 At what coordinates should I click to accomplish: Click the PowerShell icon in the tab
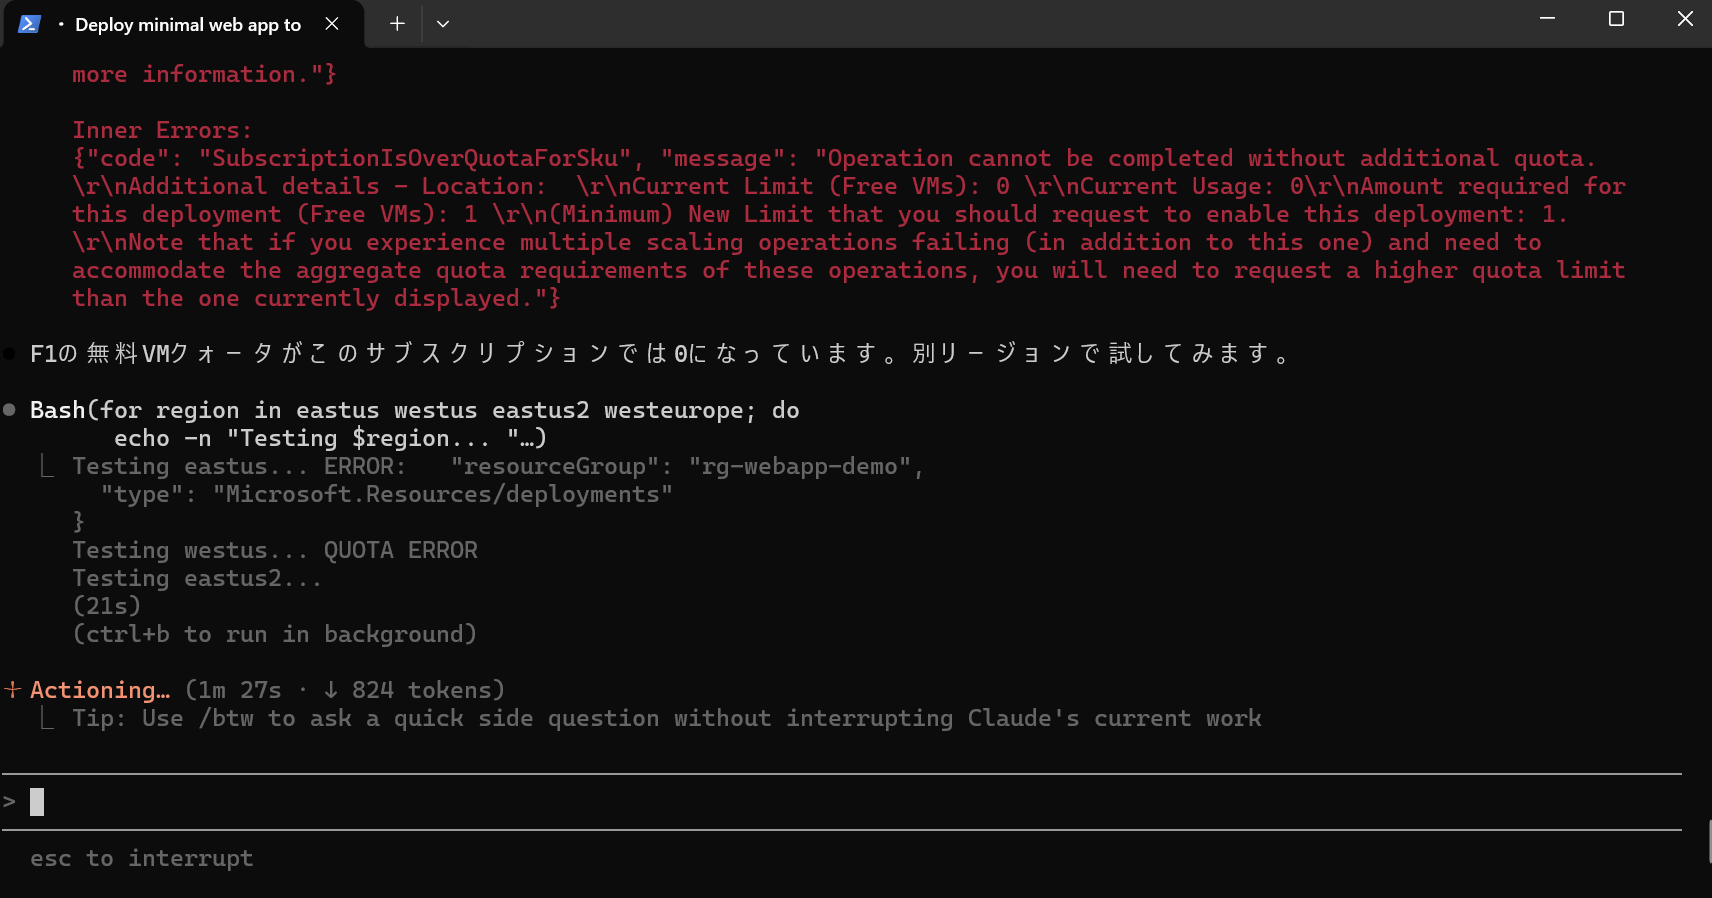[29, 24]
